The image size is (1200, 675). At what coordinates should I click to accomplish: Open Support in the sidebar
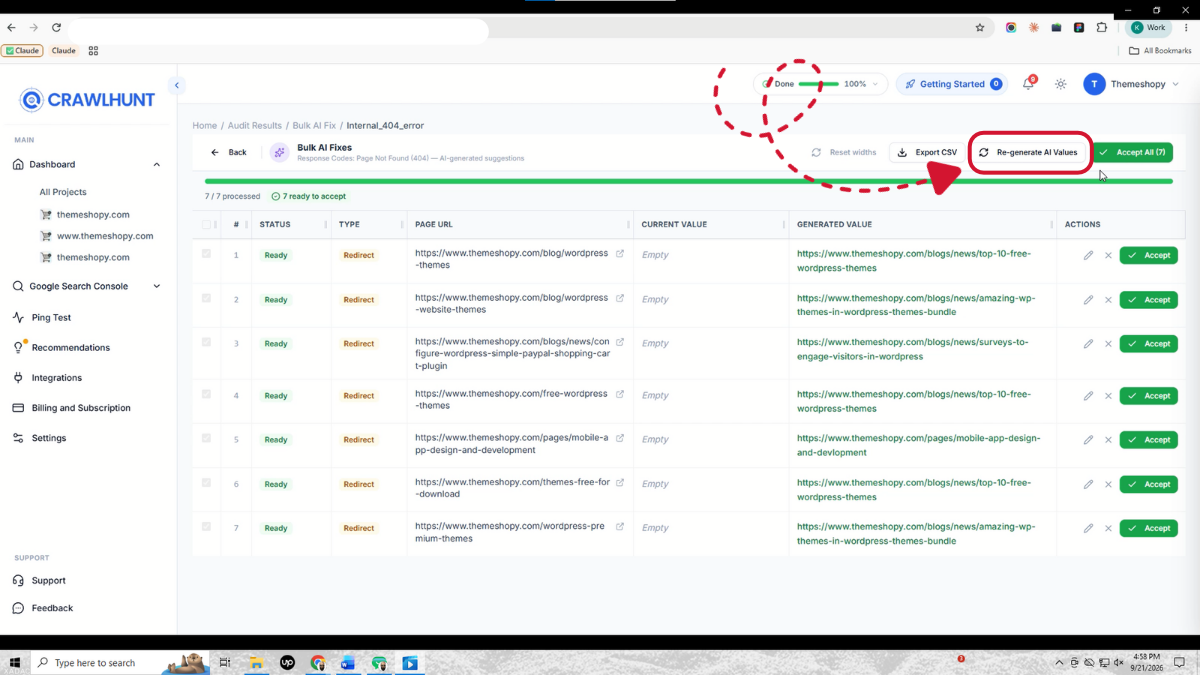[48, 580]
